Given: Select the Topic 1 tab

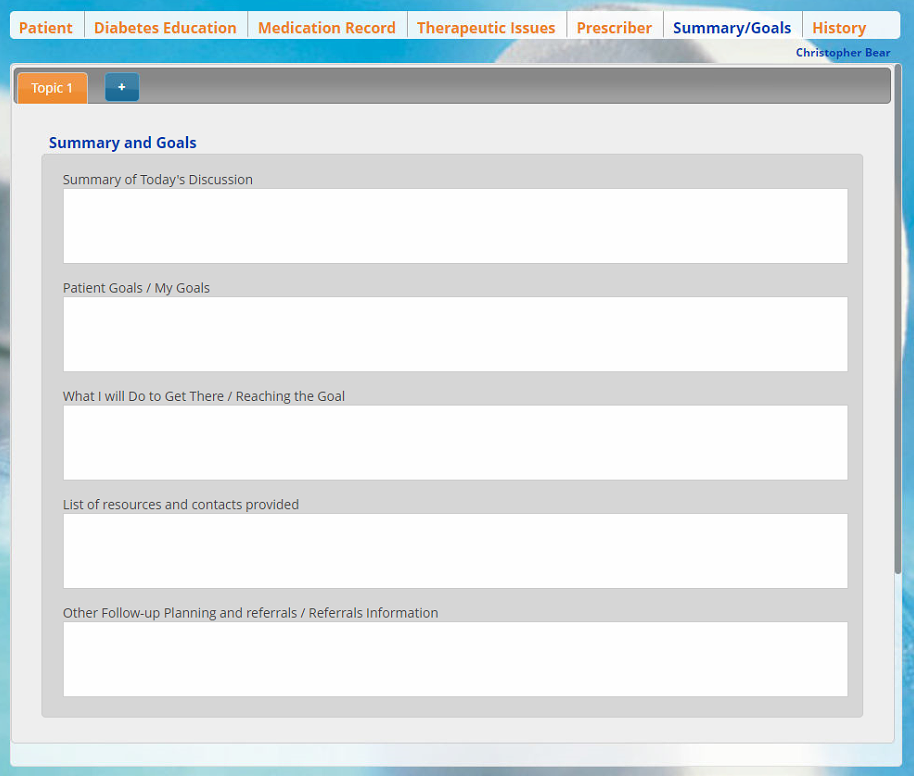Looking at the screenshot, I should [52, 88].
